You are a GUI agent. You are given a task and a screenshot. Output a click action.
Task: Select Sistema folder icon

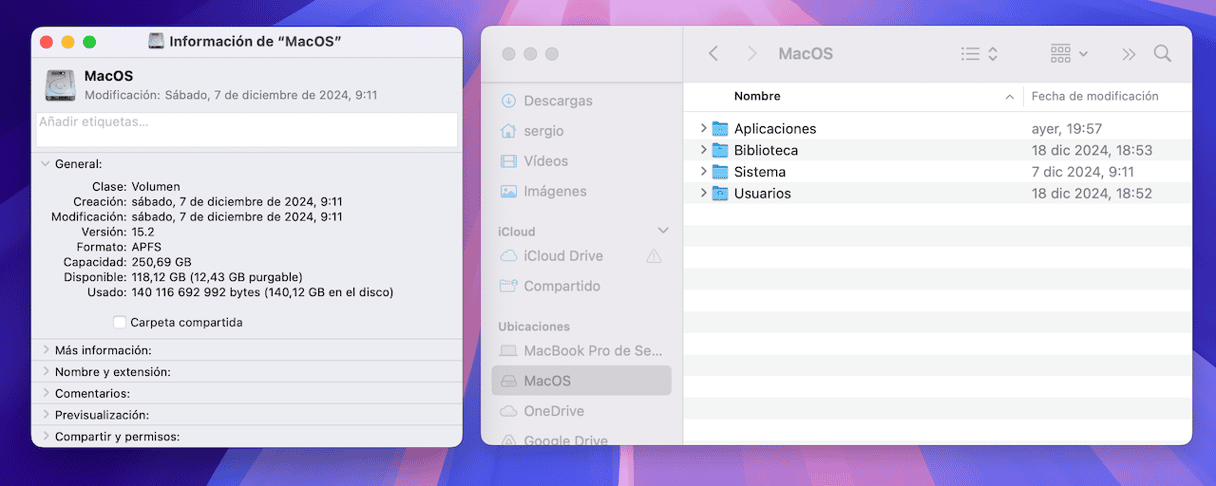pyautogui.click(x=720, y=172)
